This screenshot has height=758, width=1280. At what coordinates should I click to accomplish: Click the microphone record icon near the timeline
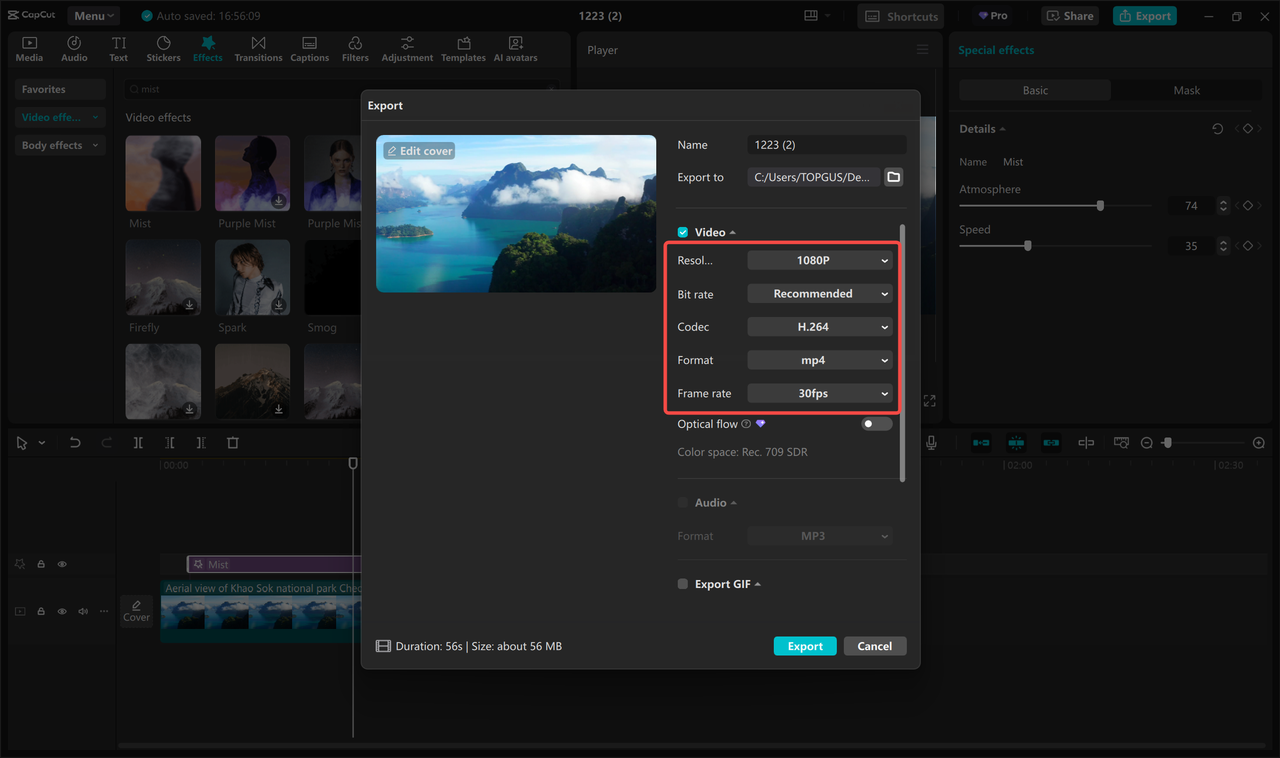point(931,442)
